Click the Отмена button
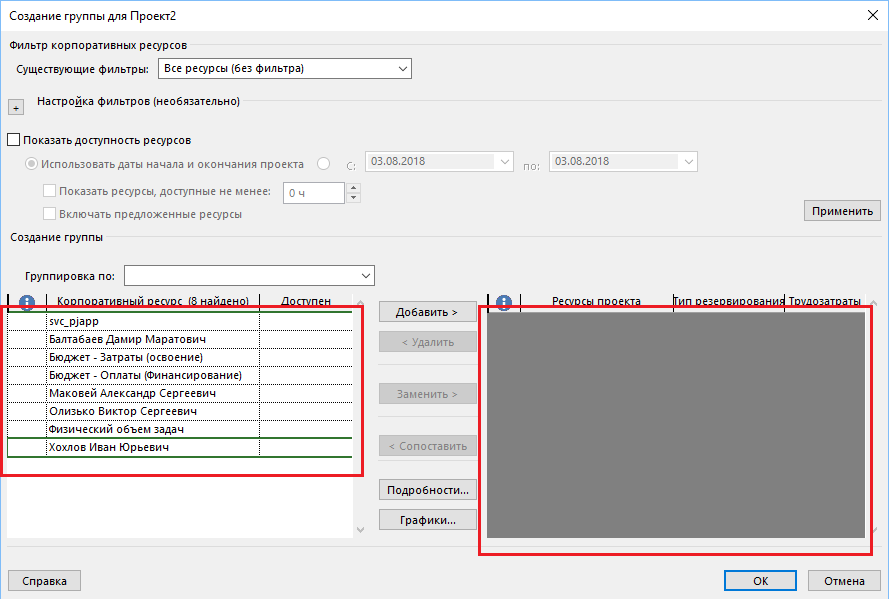889x599 pixels. [x=844, y=580]
